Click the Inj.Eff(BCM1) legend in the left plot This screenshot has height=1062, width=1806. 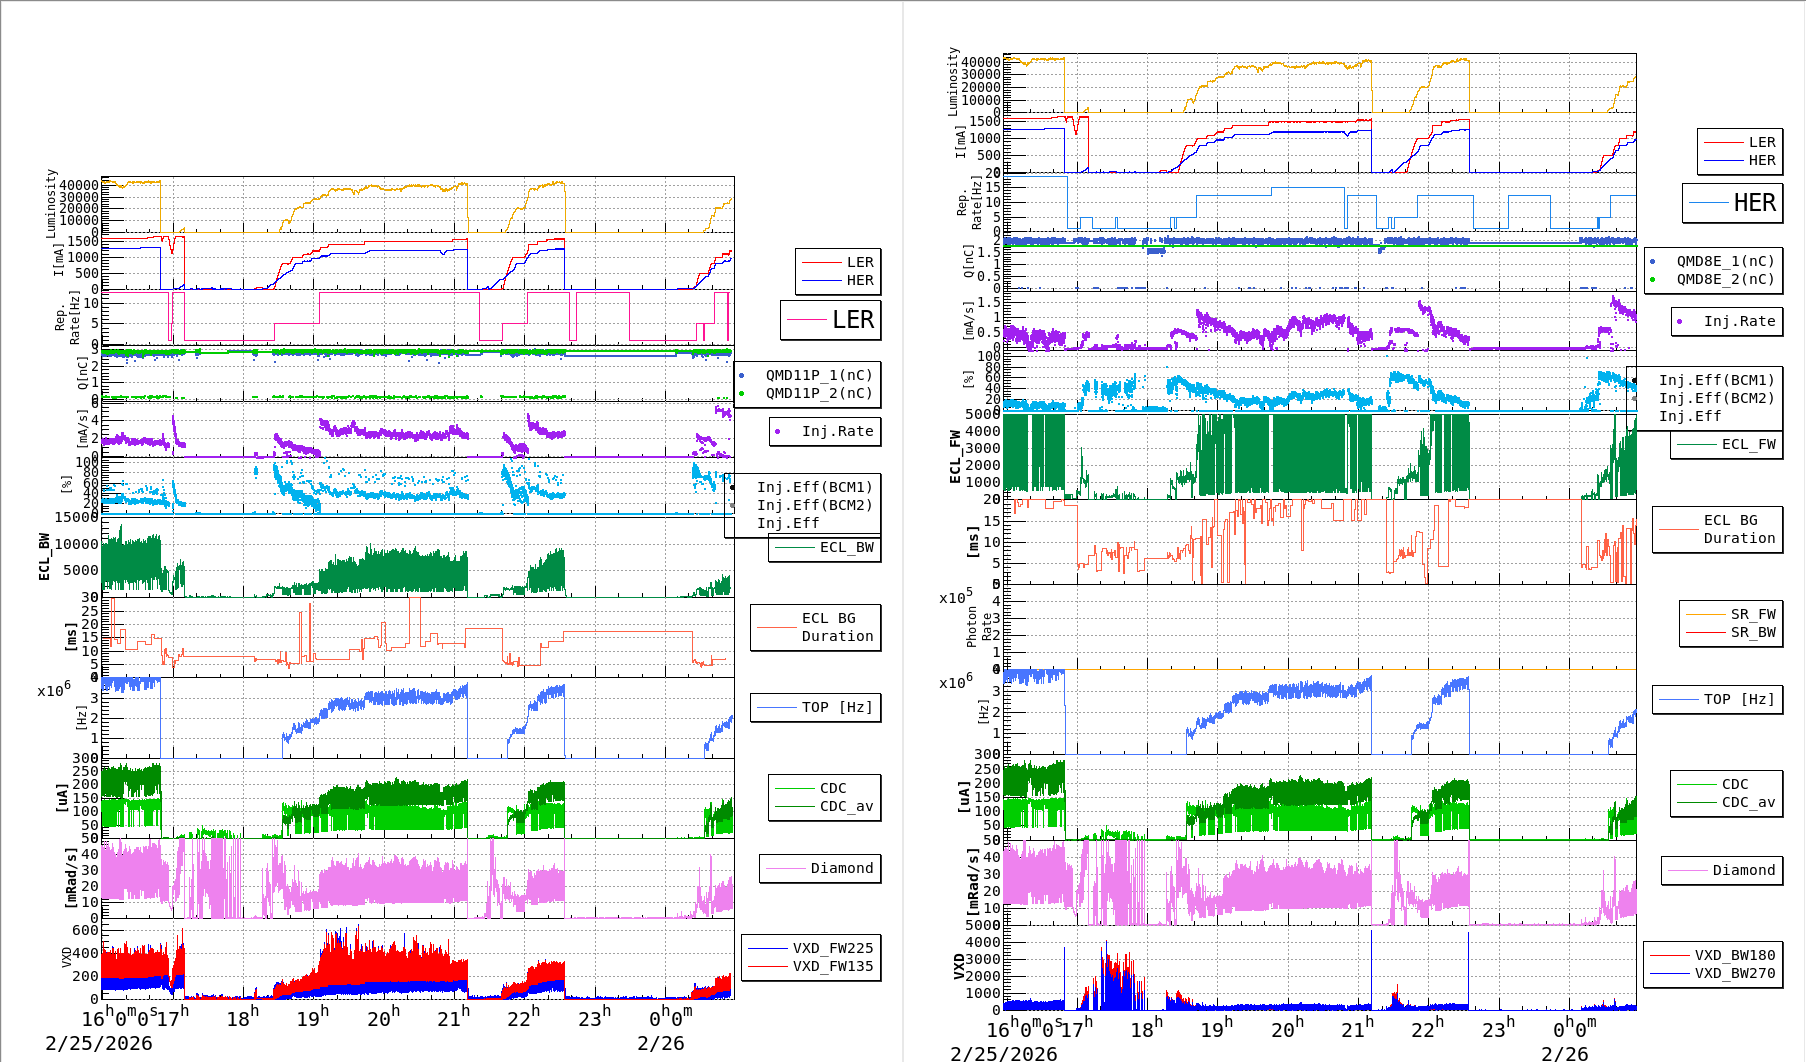tap(814, 487)
